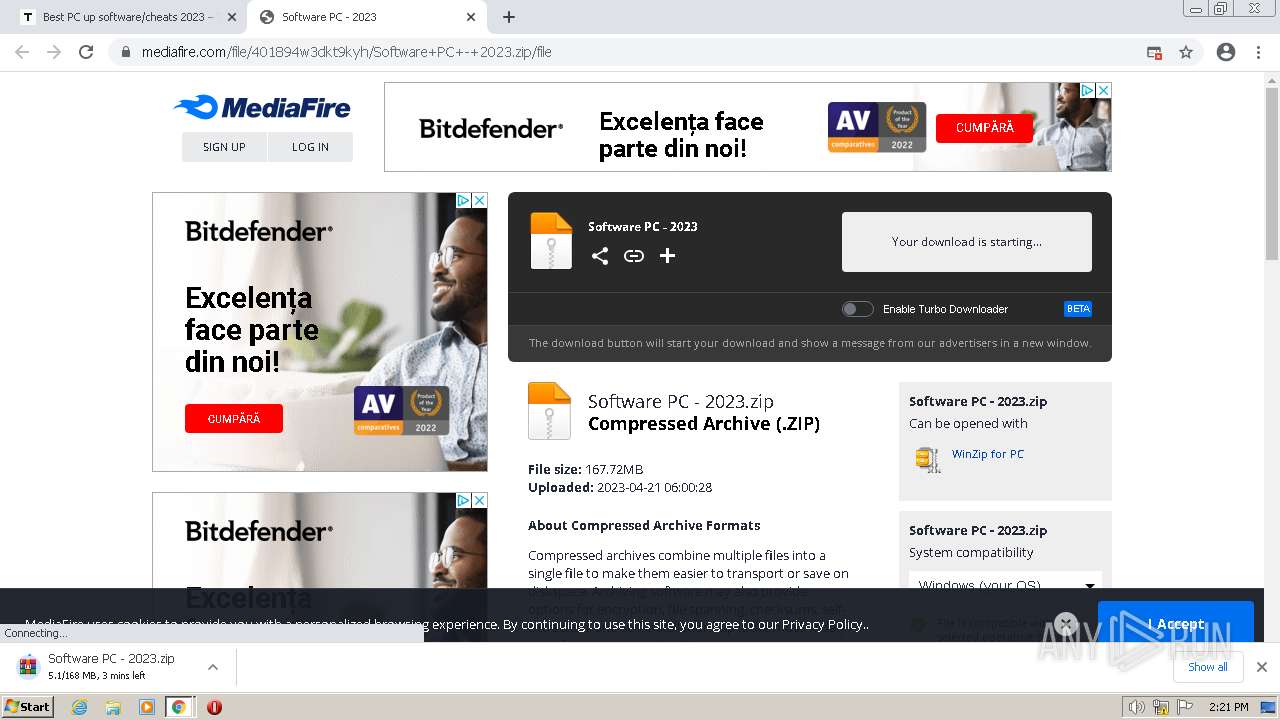Screen dimensions: 1280x720
Task: Close the downloads shelf
Action: click(1262, 667)
